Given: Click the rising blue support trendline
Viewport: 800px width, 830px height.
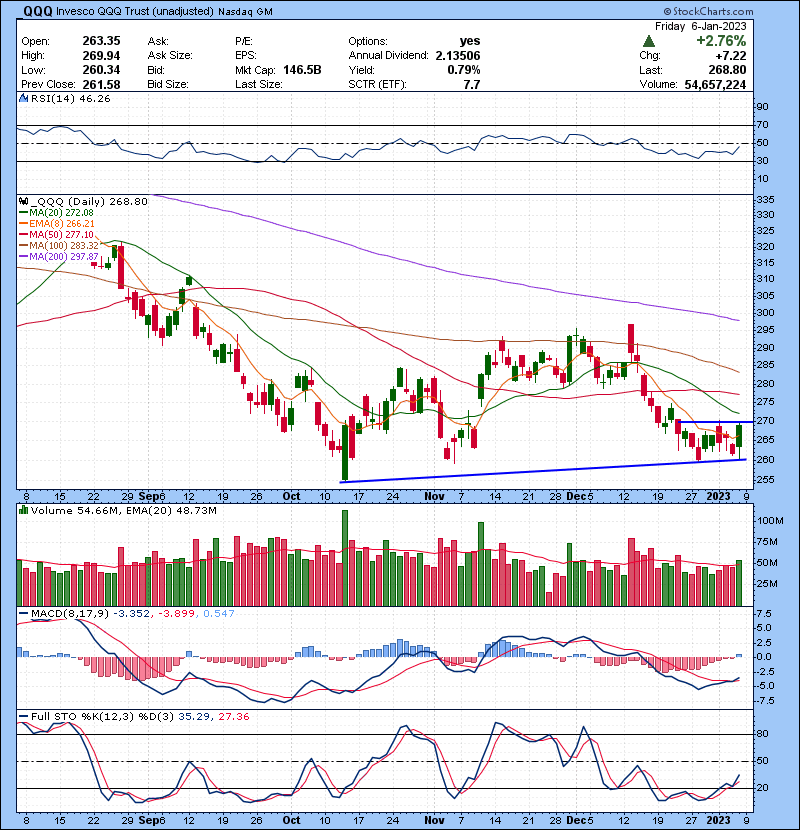Looking at the screenshot, I should 543,471.
